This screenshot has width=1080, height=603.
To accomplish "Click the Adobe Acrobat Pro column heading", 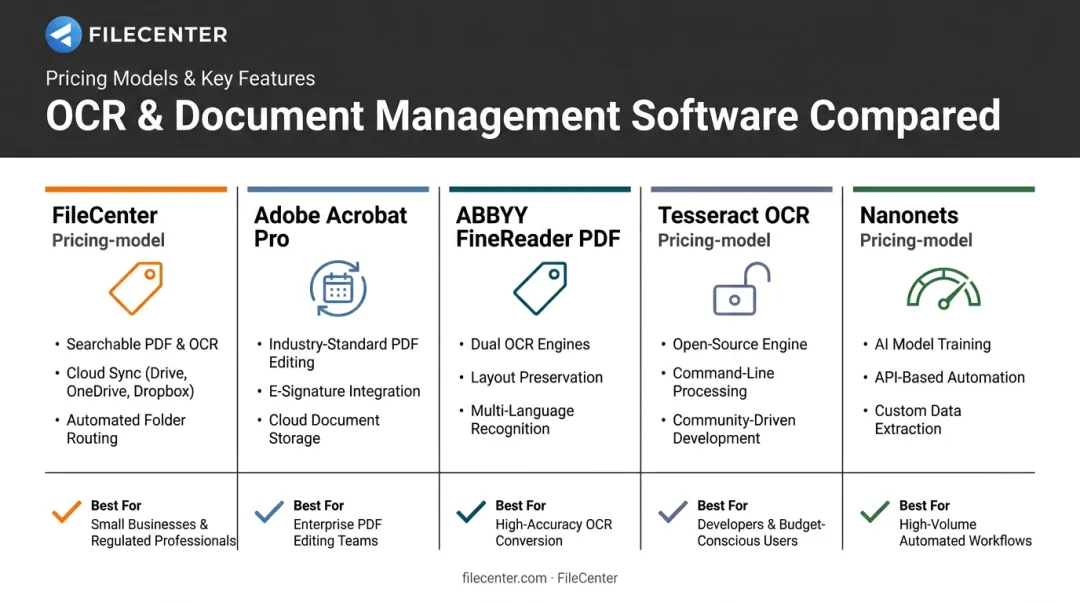I will pyautogui.click(x=331, y=227).
